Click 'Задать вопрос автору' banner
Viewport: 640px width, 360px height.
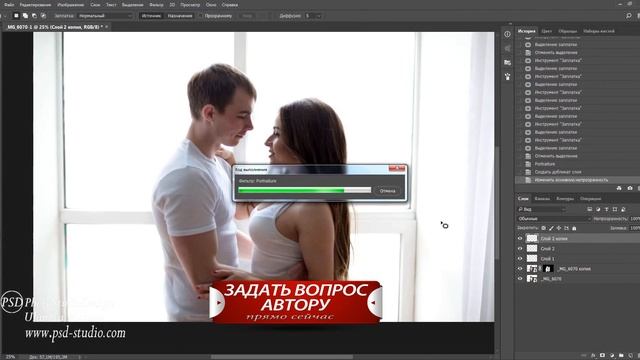[x=296, y=302]
